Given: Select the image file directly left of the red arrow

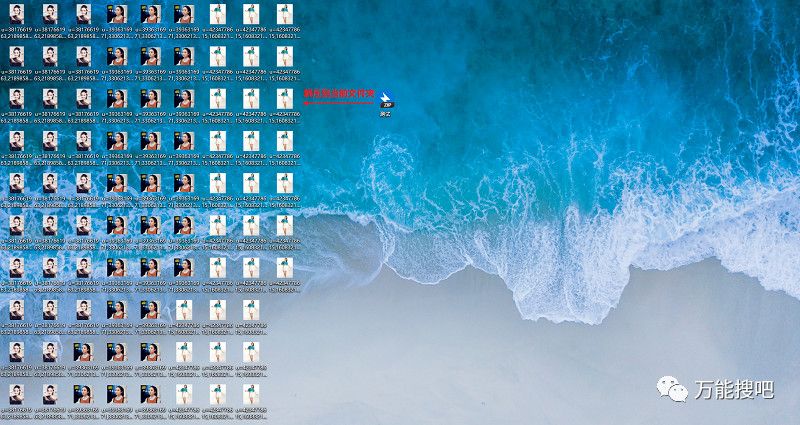Looking at the screenshot, I should (x=284, y=98).
